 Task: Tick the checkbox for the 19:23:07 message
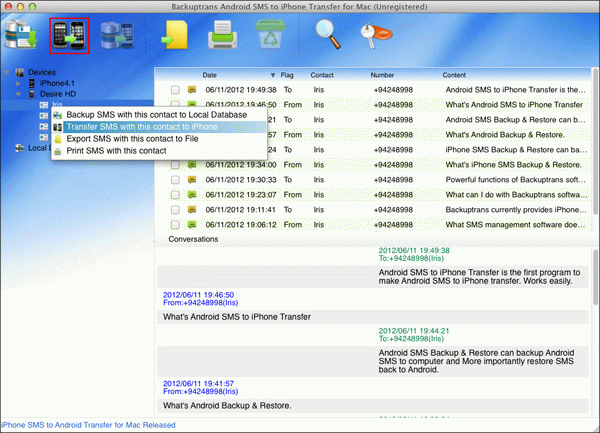coord(175,195)
